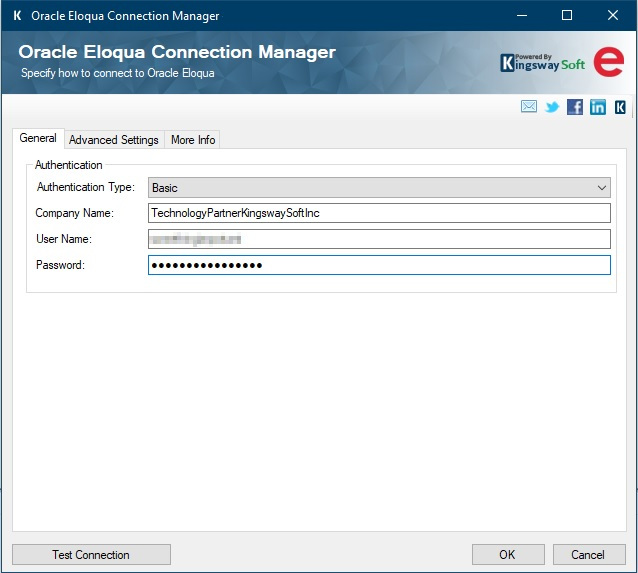
Task: Focus the Password field
Action: coord(379,265)
